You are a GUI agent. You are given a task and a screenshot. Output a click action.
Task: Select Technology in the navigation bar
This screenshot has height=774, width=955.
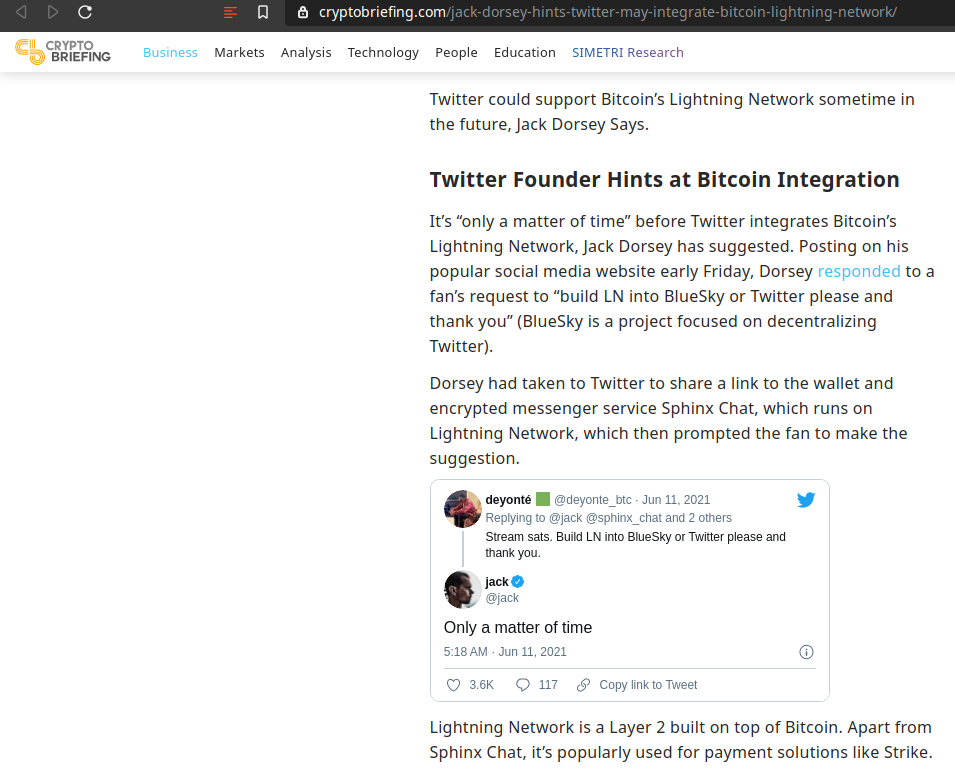[x=383, y=53]
